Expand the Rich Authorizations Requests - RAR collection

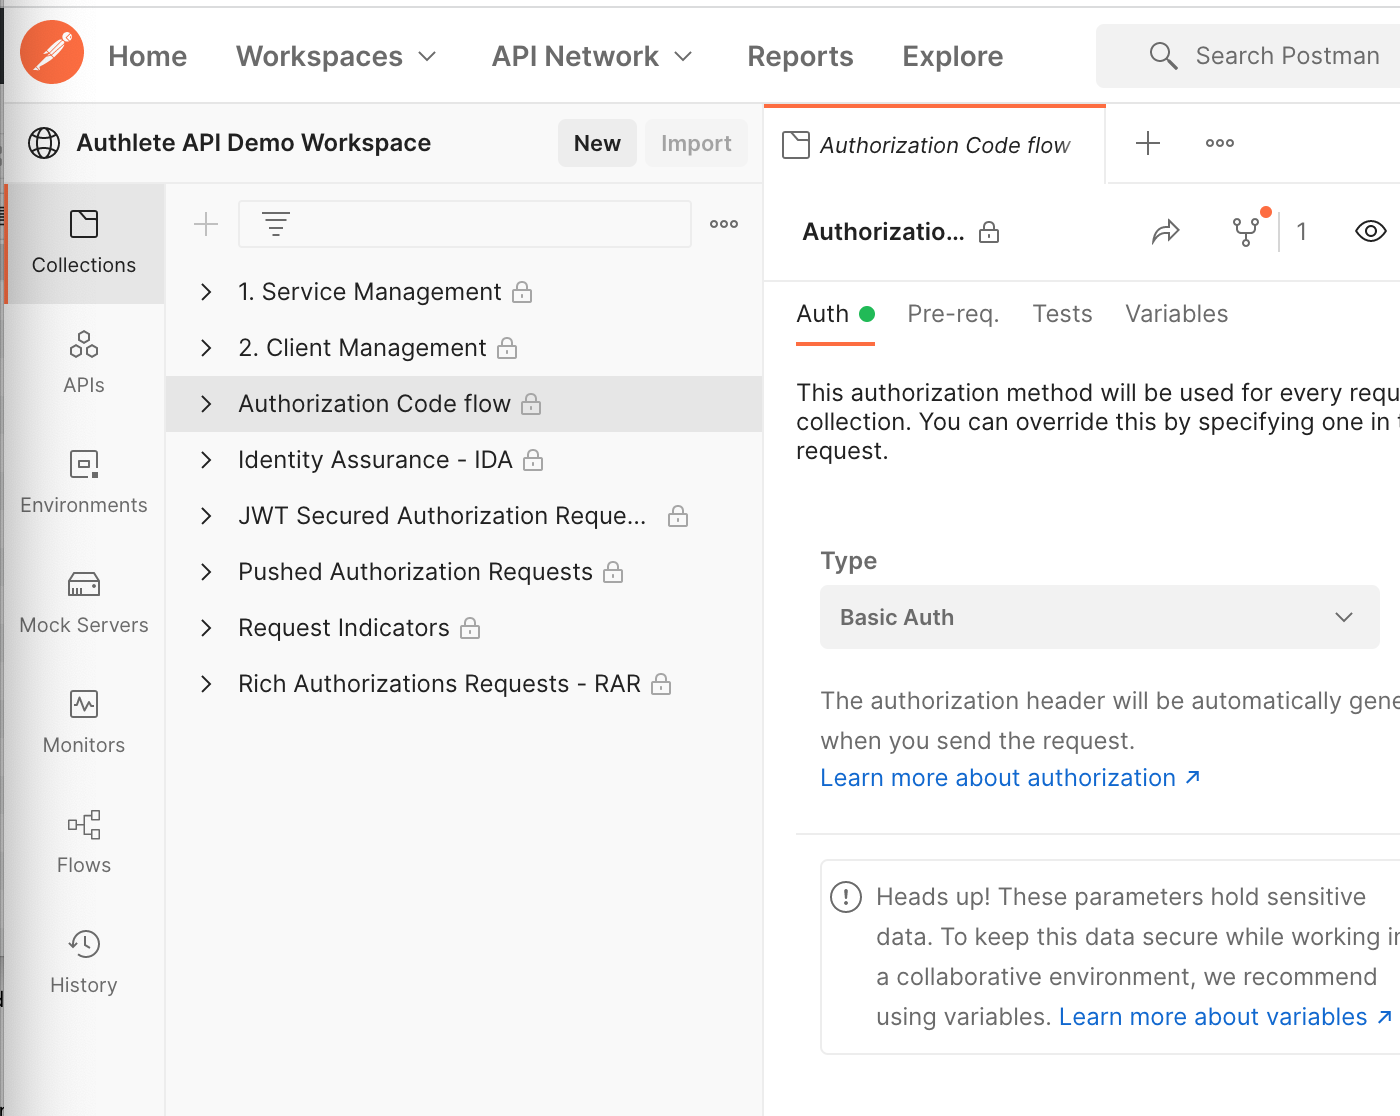pyautogui.click(x=206, y=684)
